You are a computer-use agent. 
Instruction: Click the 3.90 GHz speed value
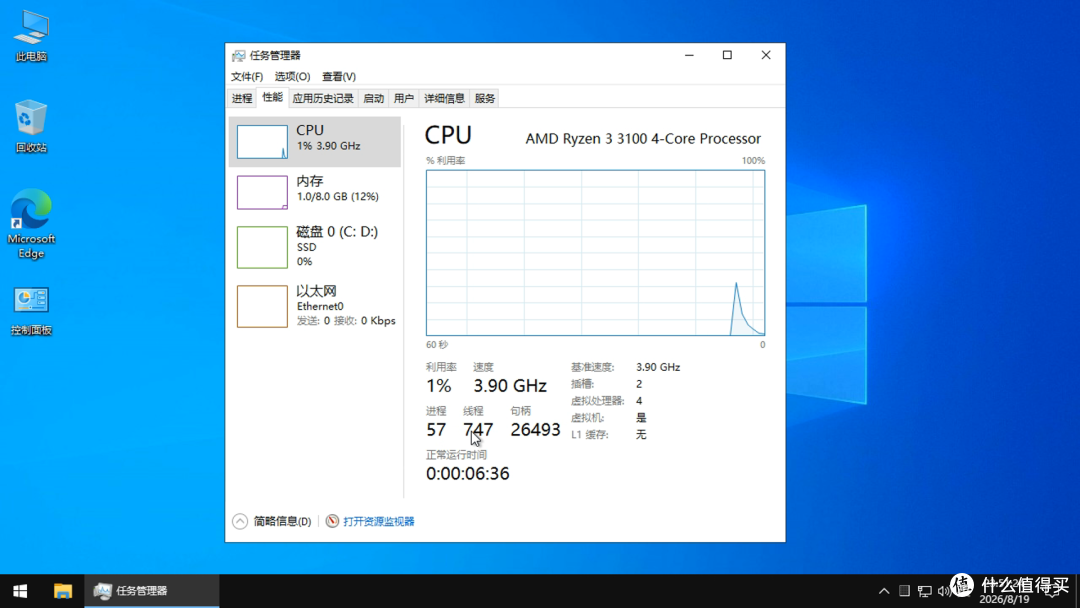(510, 386)
